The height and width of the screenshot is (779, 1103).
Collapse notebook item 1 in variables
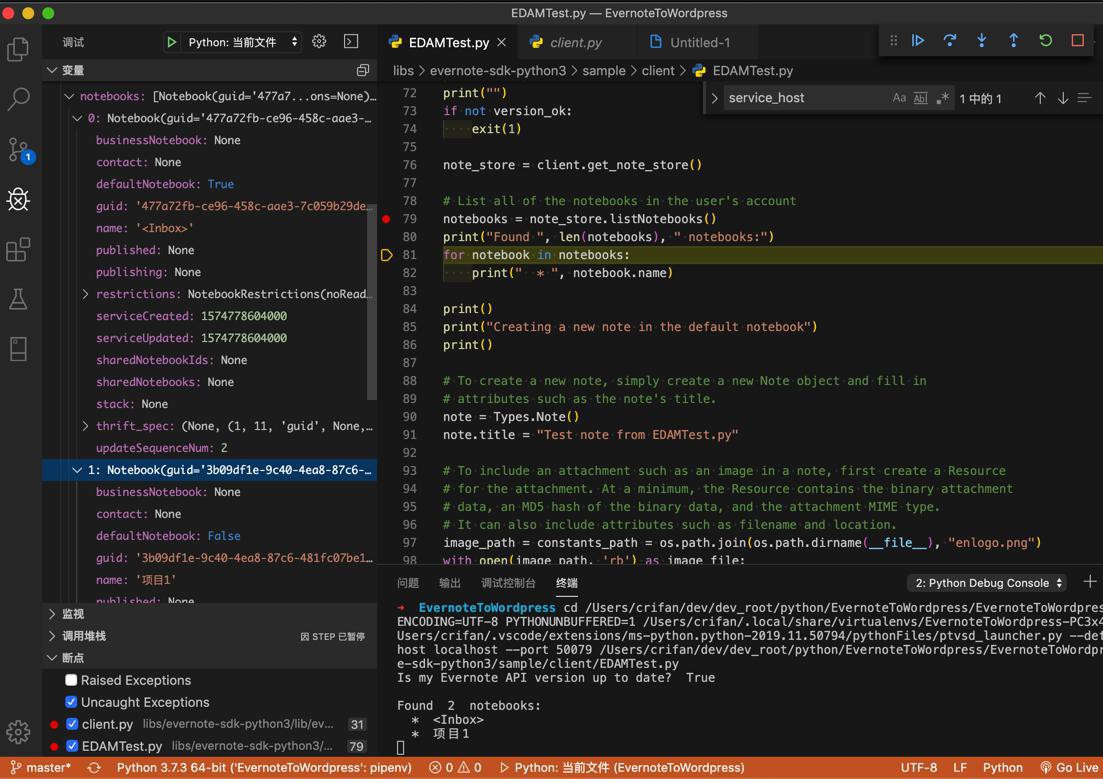pyautogui.click(x=77, y=470)
